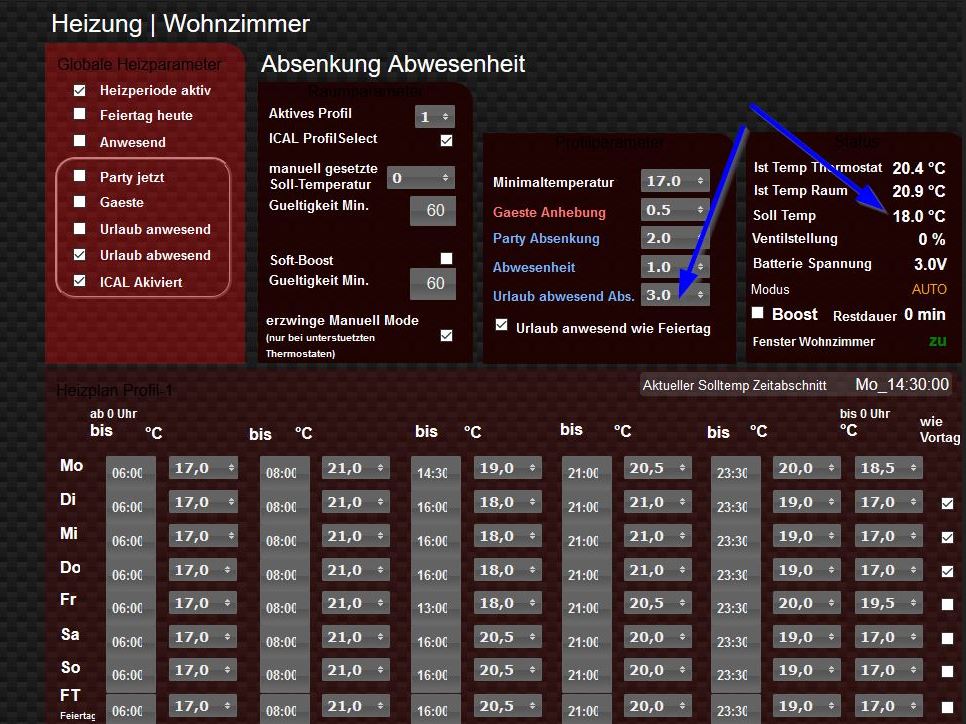Adjust Party Absenkung 2.0 value
This screenshot has height=724, width=966.
(x=675, y=238)
